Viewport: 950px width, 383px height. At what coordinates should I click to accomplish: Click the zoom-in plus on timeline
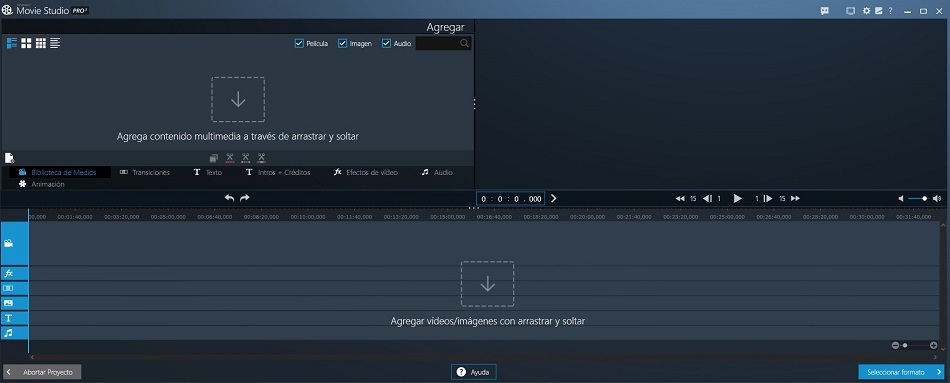[934, 345]
